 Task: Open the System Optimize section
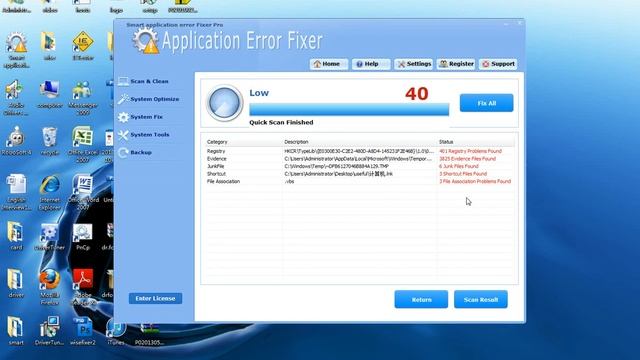[x=149, y=99]
